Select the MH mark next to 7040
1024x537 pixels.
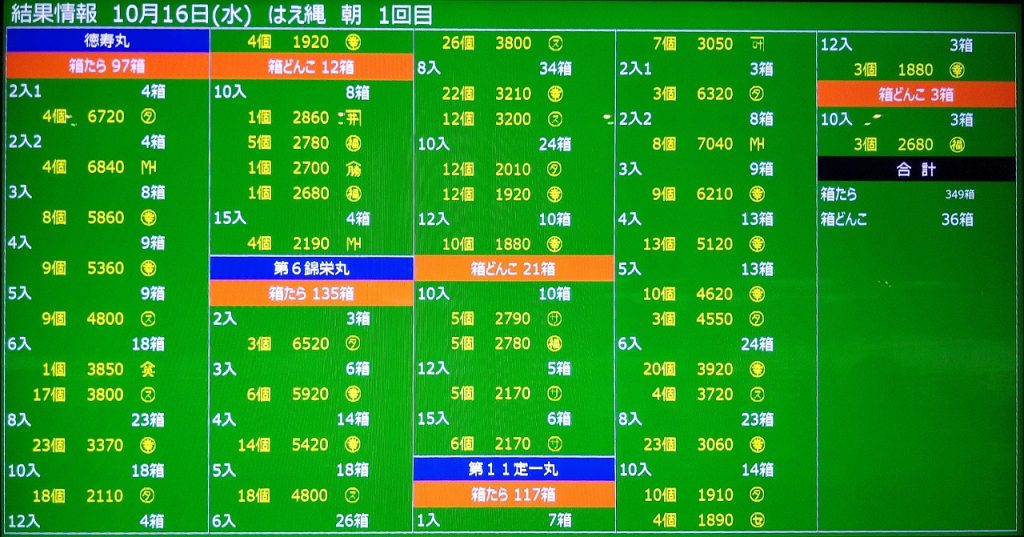[x=757, y=144]
